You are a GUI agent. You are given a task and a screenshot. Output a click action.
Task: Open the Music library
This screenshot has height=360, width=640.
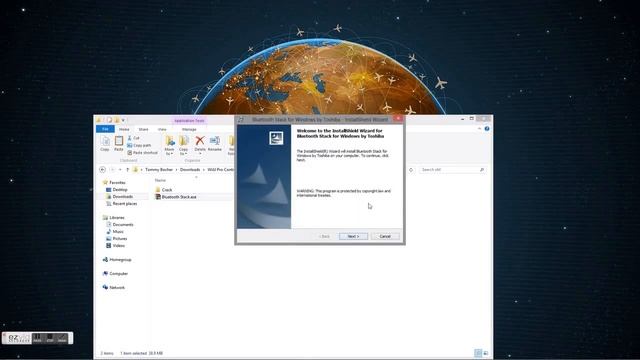[115, 231]
